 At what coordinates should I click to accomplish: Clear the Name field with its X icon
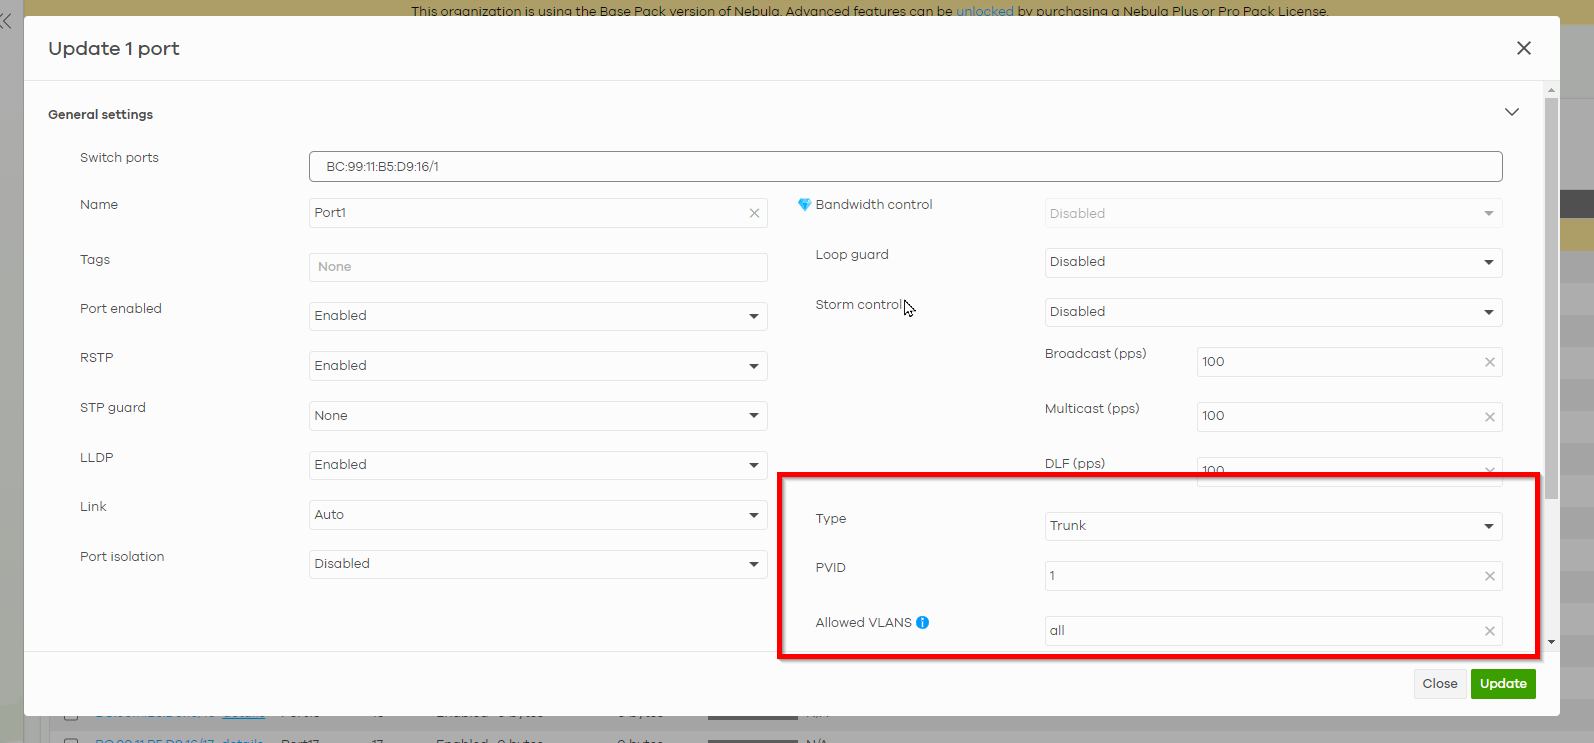[754, 213]
